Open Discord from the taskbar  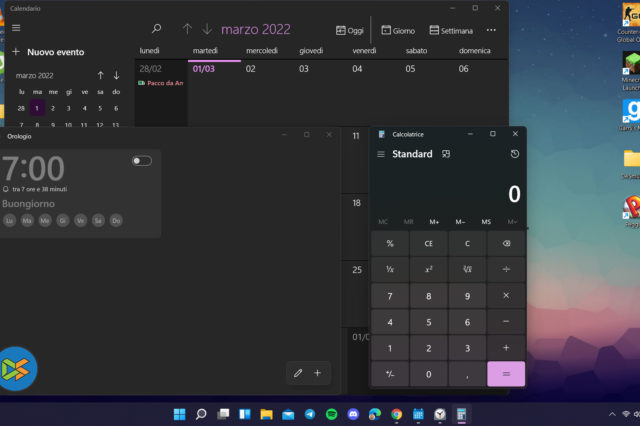pyautogui.click(x=353, y=414)
